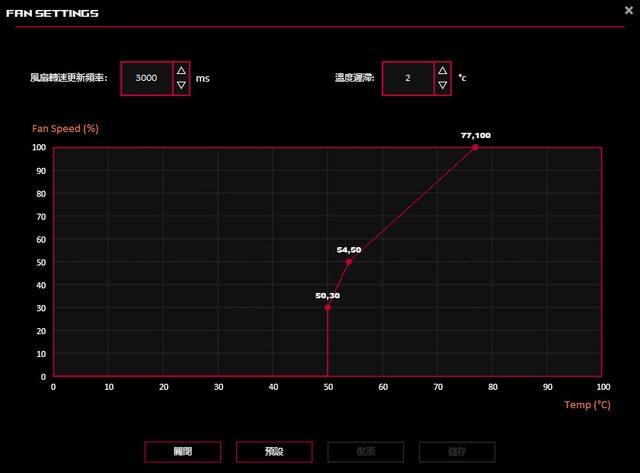Screen dimensions: 640x473
Task: Click the FAN SETTINGS title text
Action: [52, 13]
